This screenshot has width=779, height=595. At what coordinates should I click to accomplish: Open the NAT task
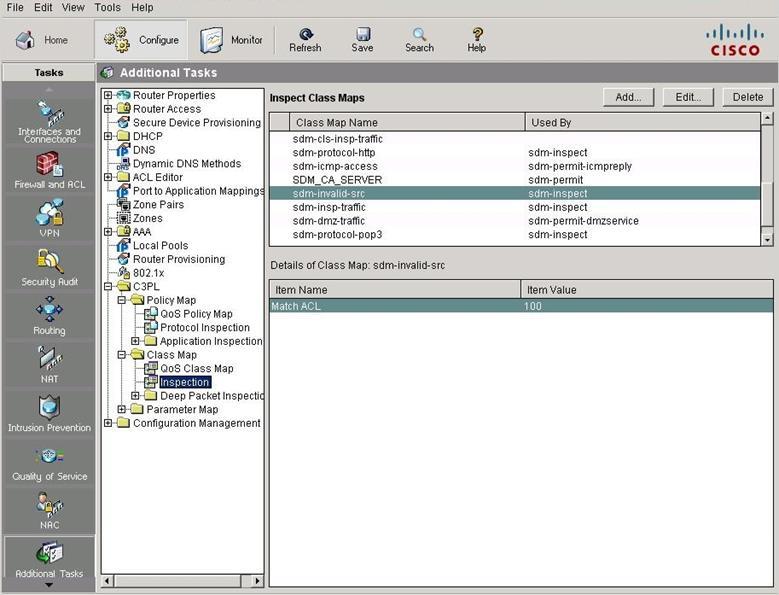[x=49, y=365]
